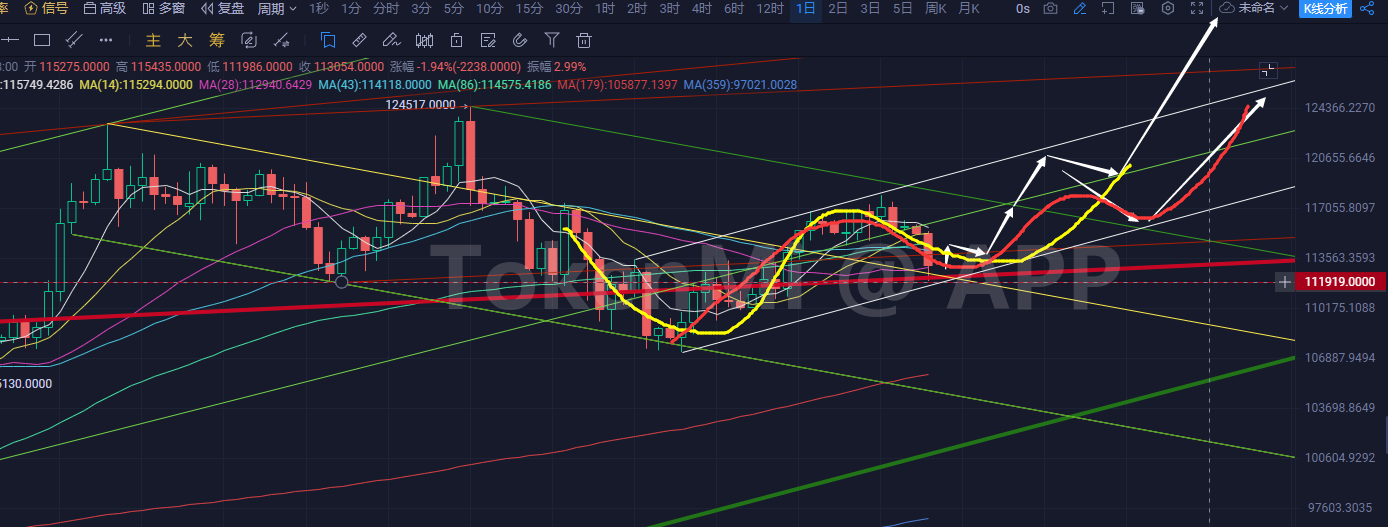This screenshot has height=527, width=1388.
Task: Click the share icon
Action: 1369,9
